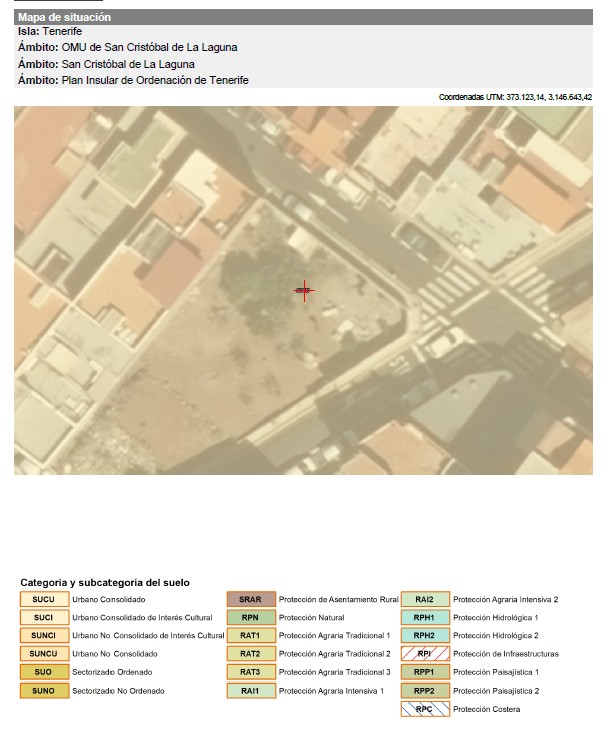This screenshot has width=611, height=737.
Task: Click the RPH1 Protección Hidrológica swatch
Action: coord(425,618)
